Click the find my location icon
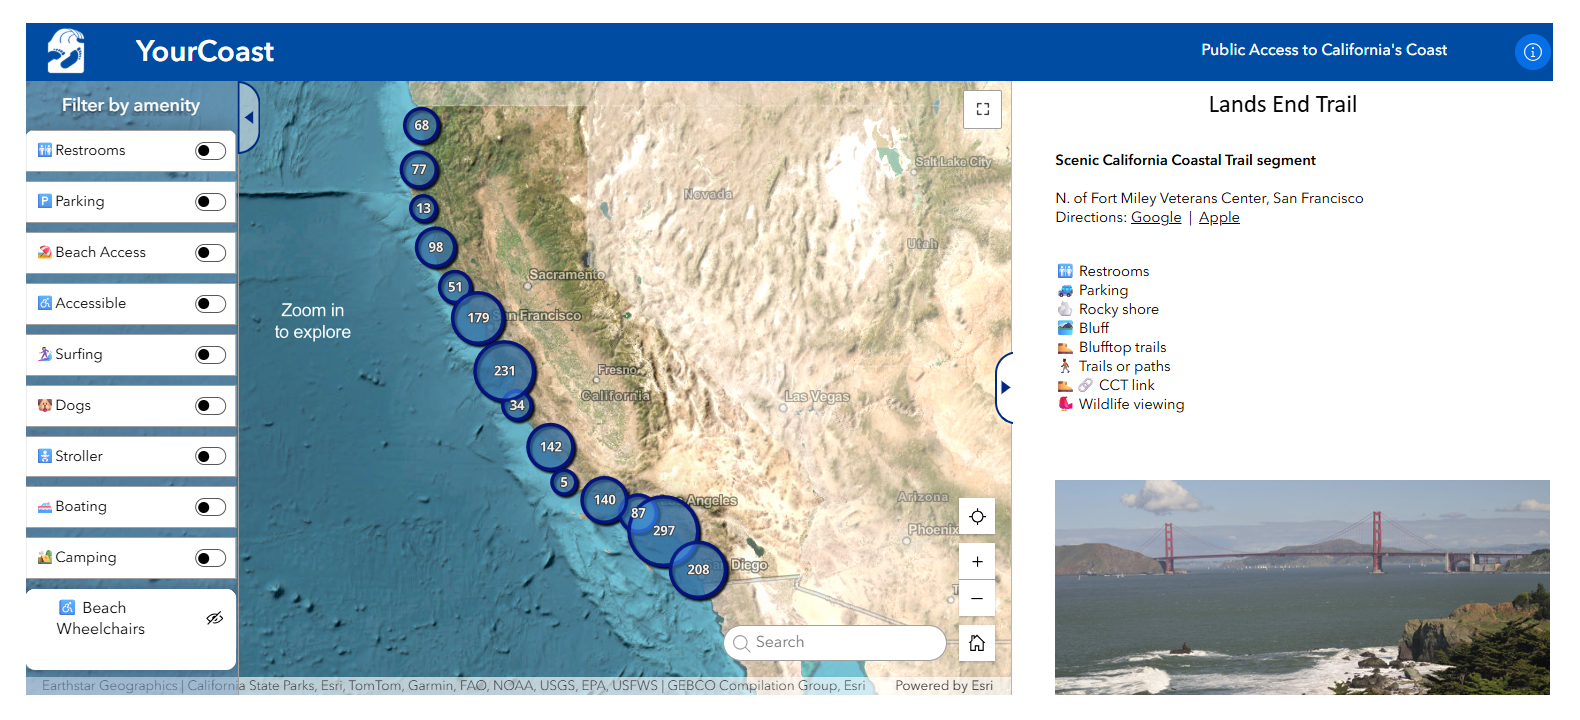Screen dimensions: 1580x720 (977, 517)
